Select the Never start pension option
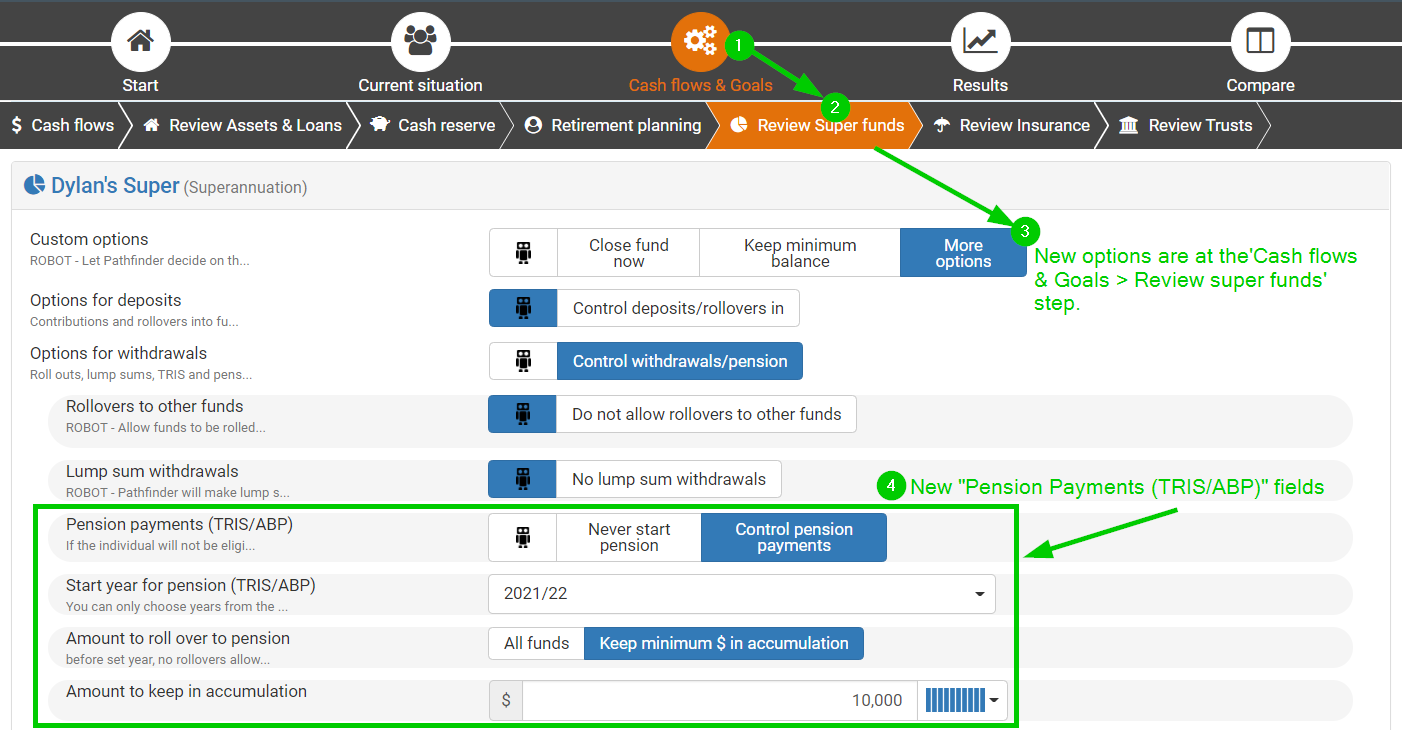 coord(629,537)
